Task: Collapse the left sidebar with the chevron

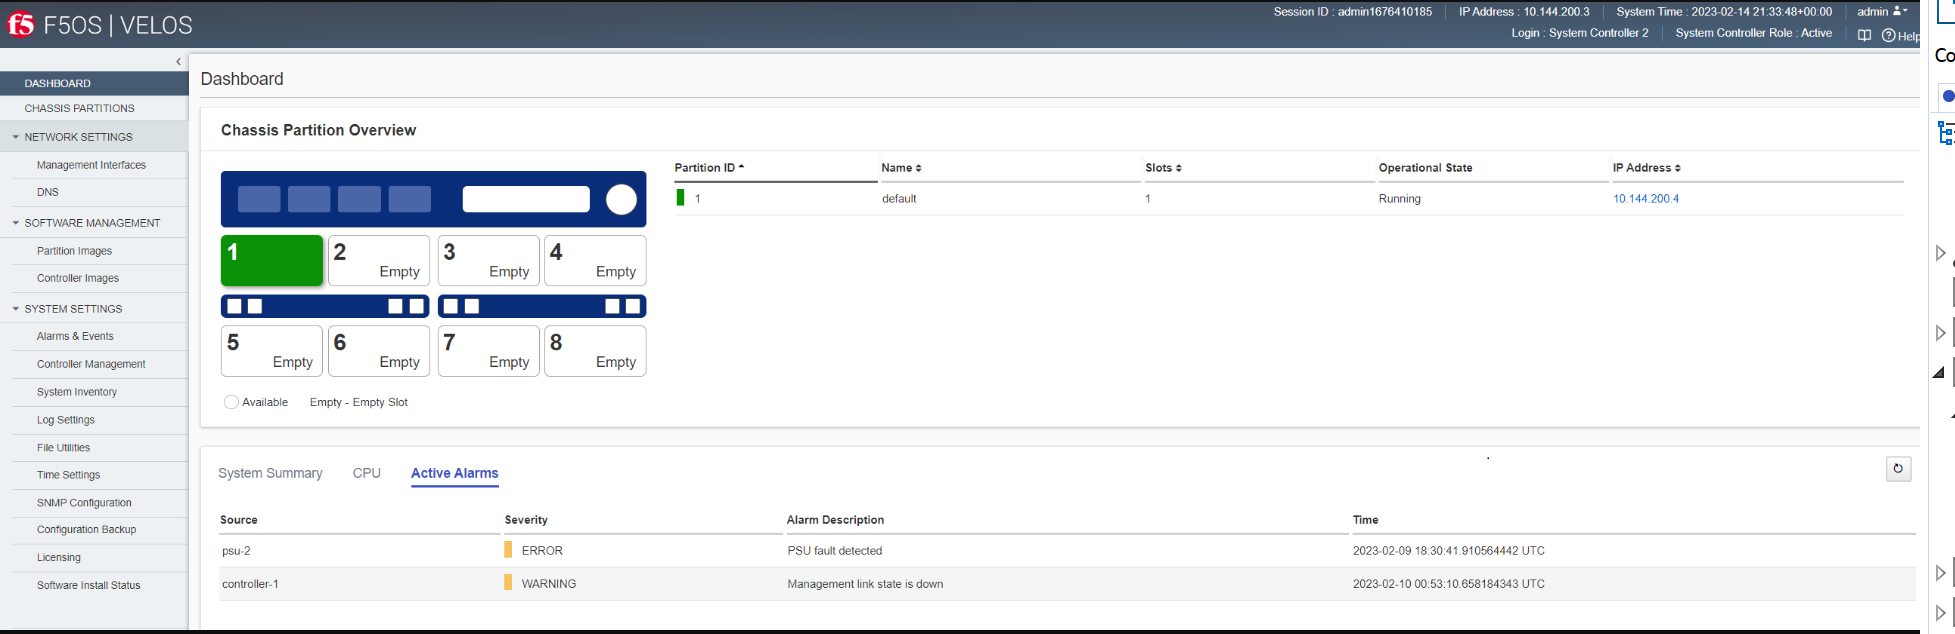Action: pos(178,62)
